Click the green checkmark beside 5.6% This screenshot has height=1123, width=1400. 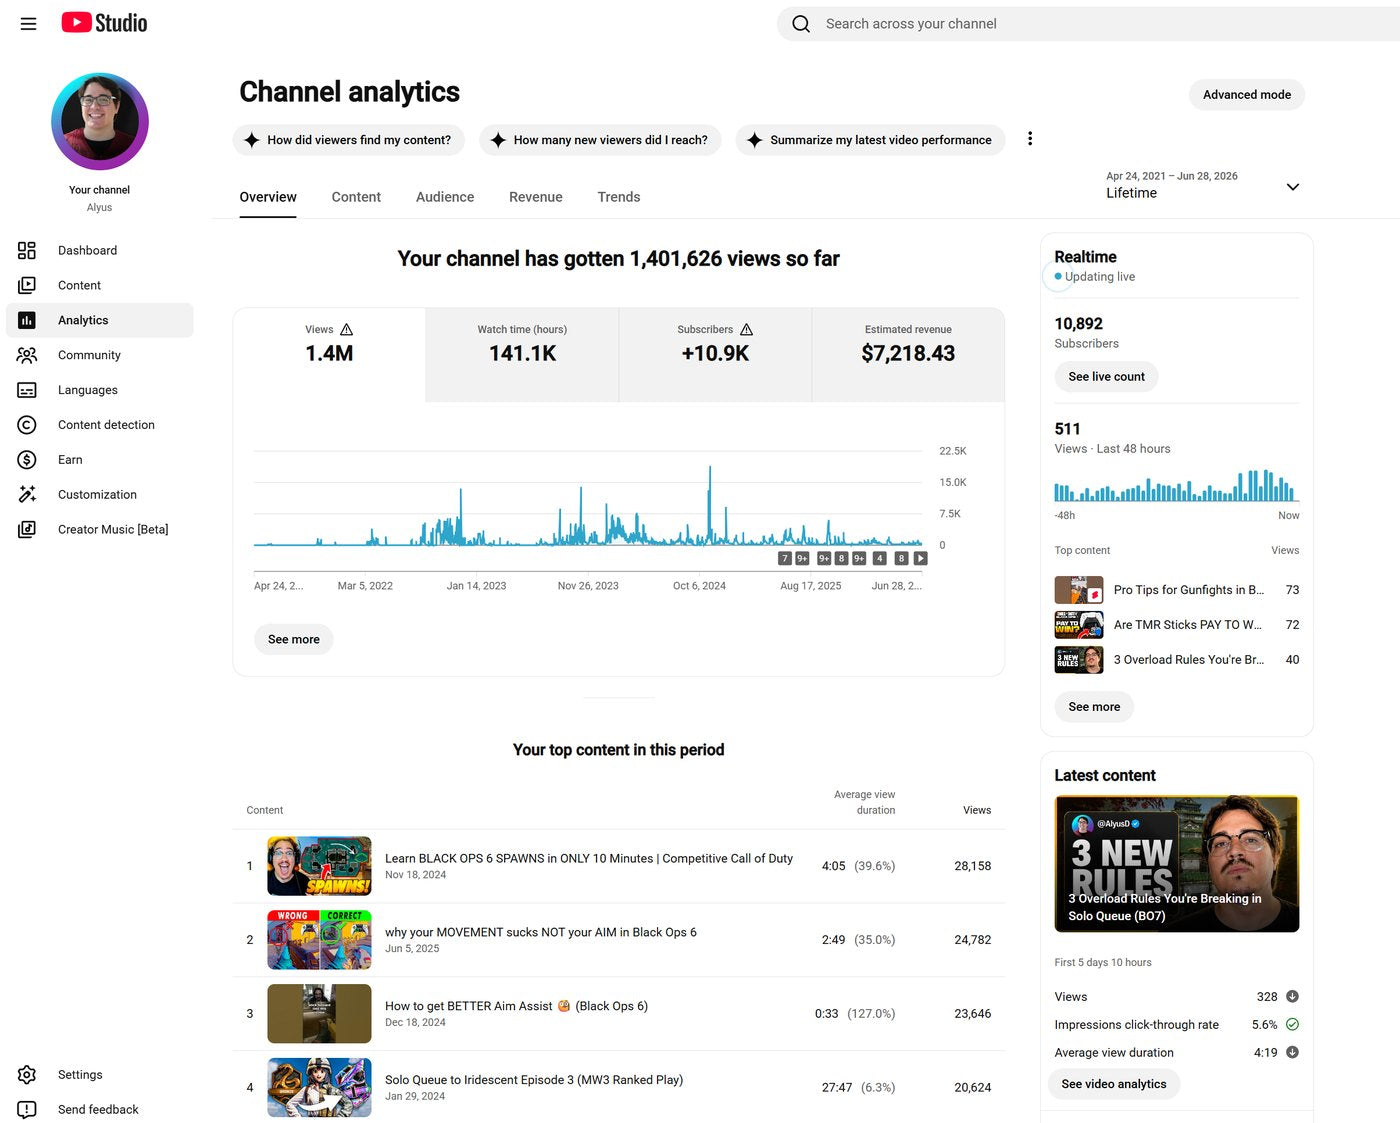click(1292, 1025)
